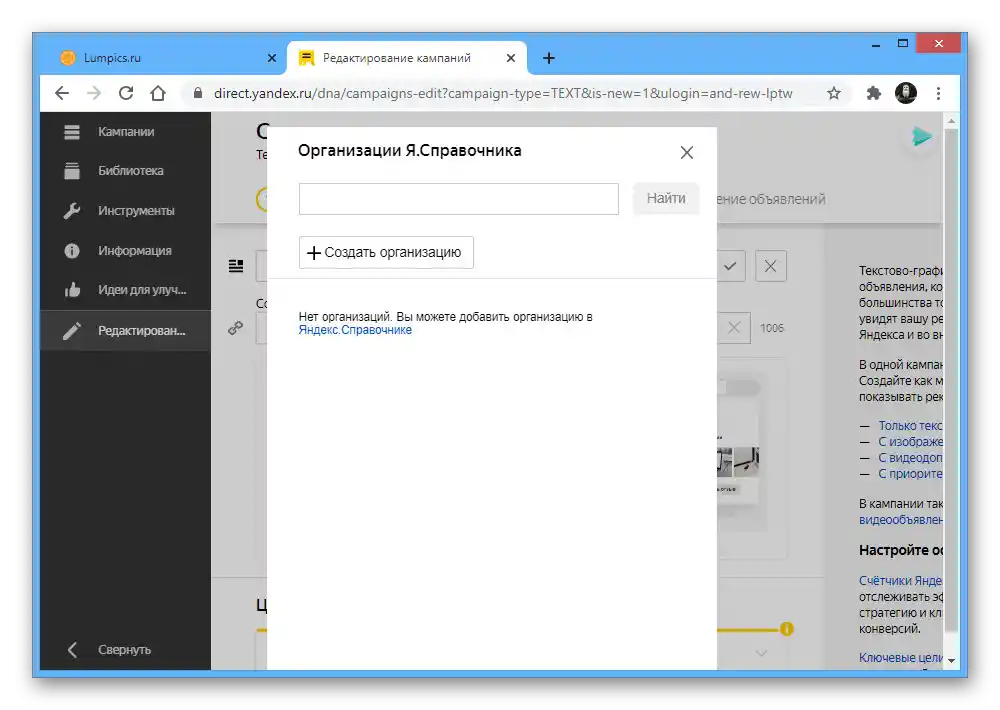Click the X cancel button beside checkmark
Screen dimensions: 1000x710
(x=770, y=266)
